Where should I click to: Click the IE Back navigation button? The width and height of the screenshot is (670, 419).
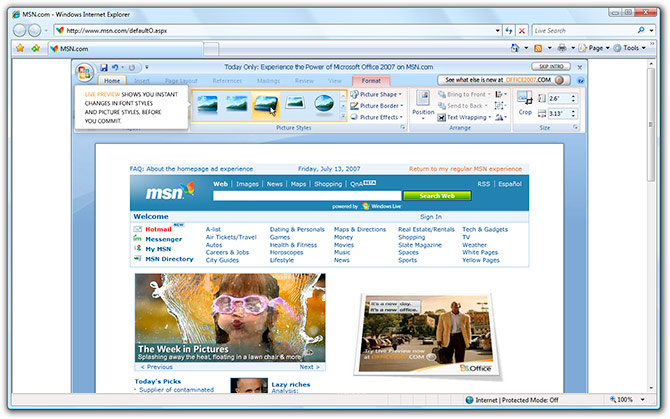(18, 30)
